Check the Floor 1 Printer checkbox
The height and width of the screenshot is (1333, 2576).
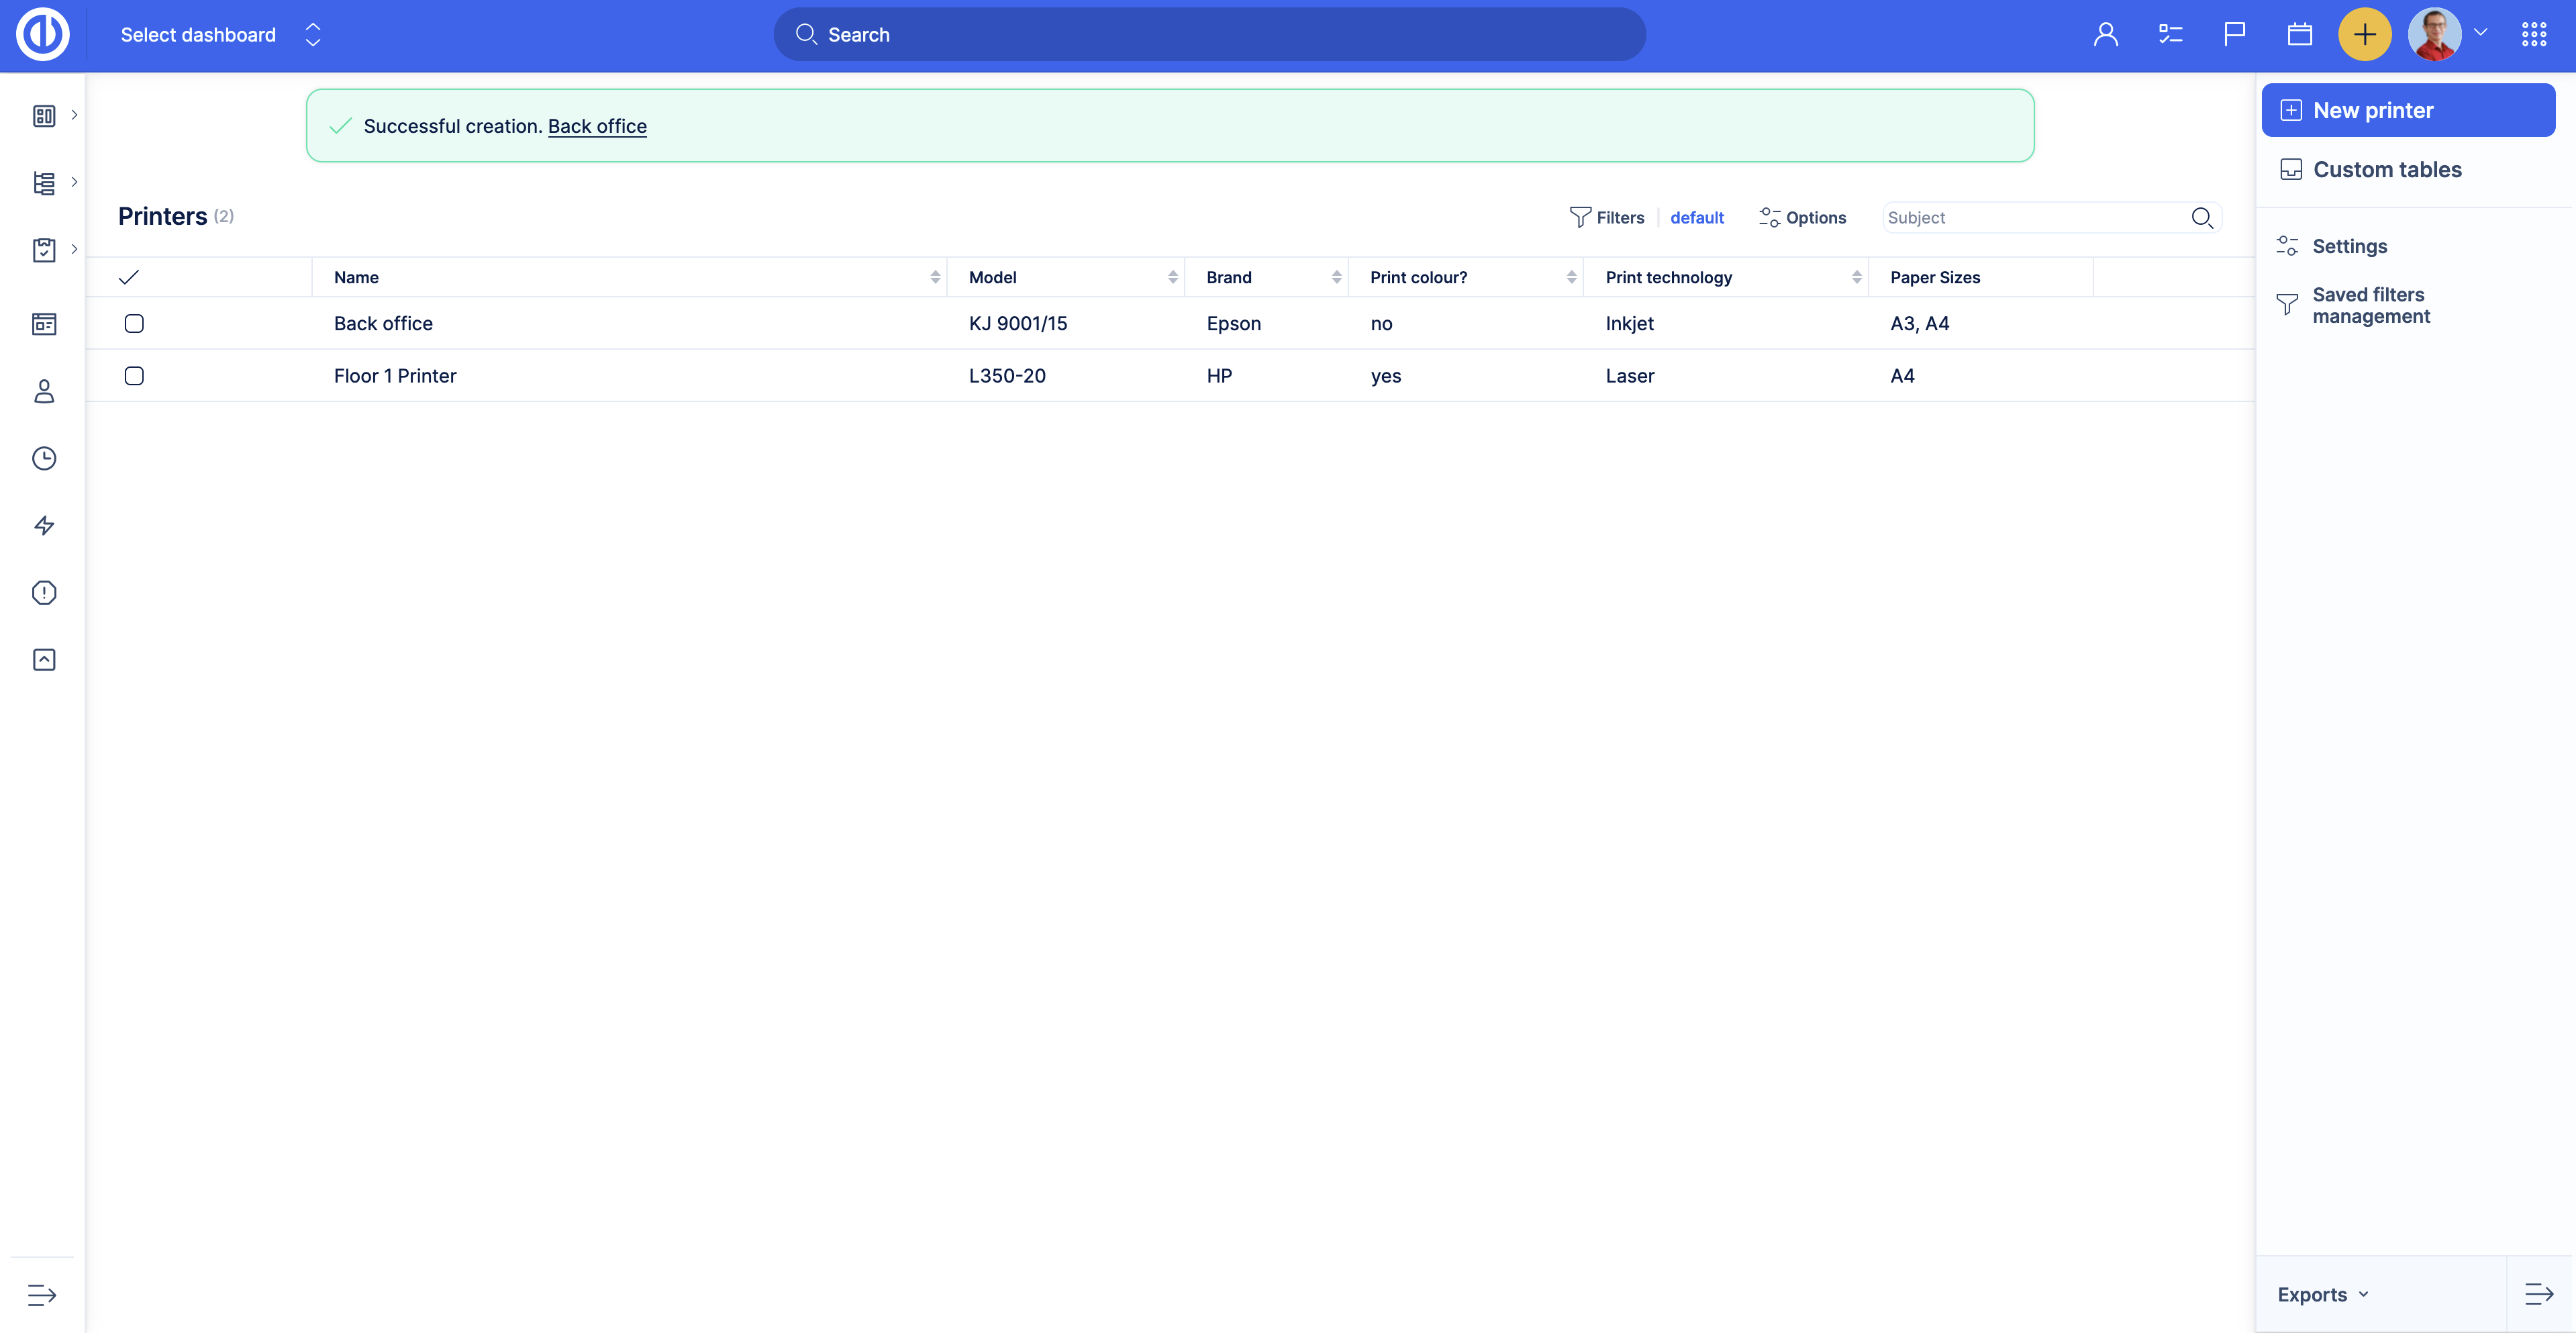click(x=134, y=376)
